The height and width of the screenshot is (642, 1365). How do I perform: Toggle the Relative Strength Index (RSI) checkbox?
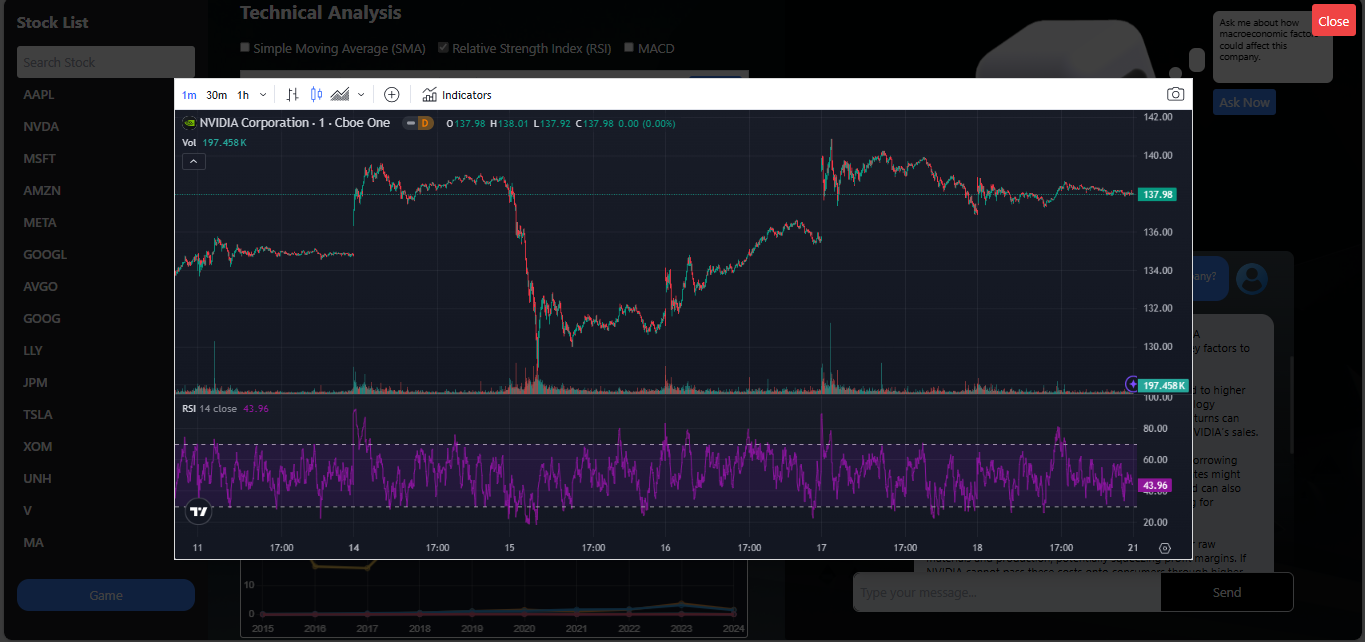(x=444, y=47)
